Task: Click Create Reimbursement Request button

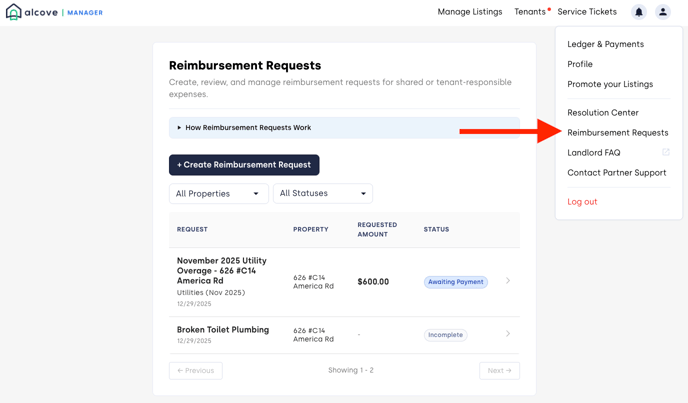Action: tap(244, 165)
